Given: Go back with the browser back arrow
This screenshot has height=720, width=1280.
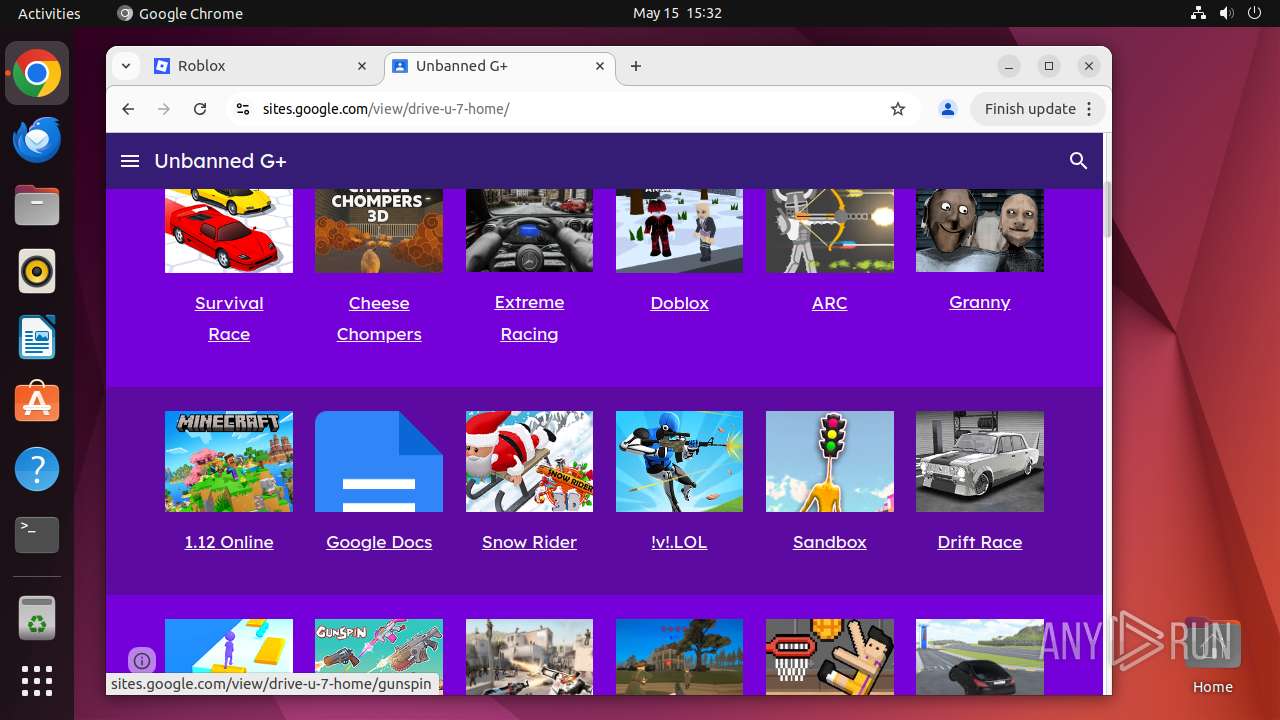Looking at the screenshot, I should 128,109.
